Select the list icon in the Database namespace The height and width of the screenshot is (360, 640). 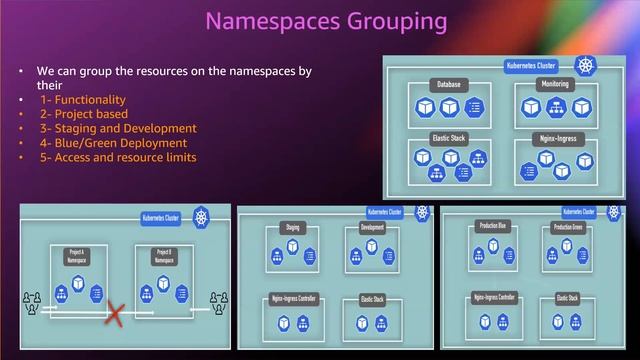pos(474,108)
